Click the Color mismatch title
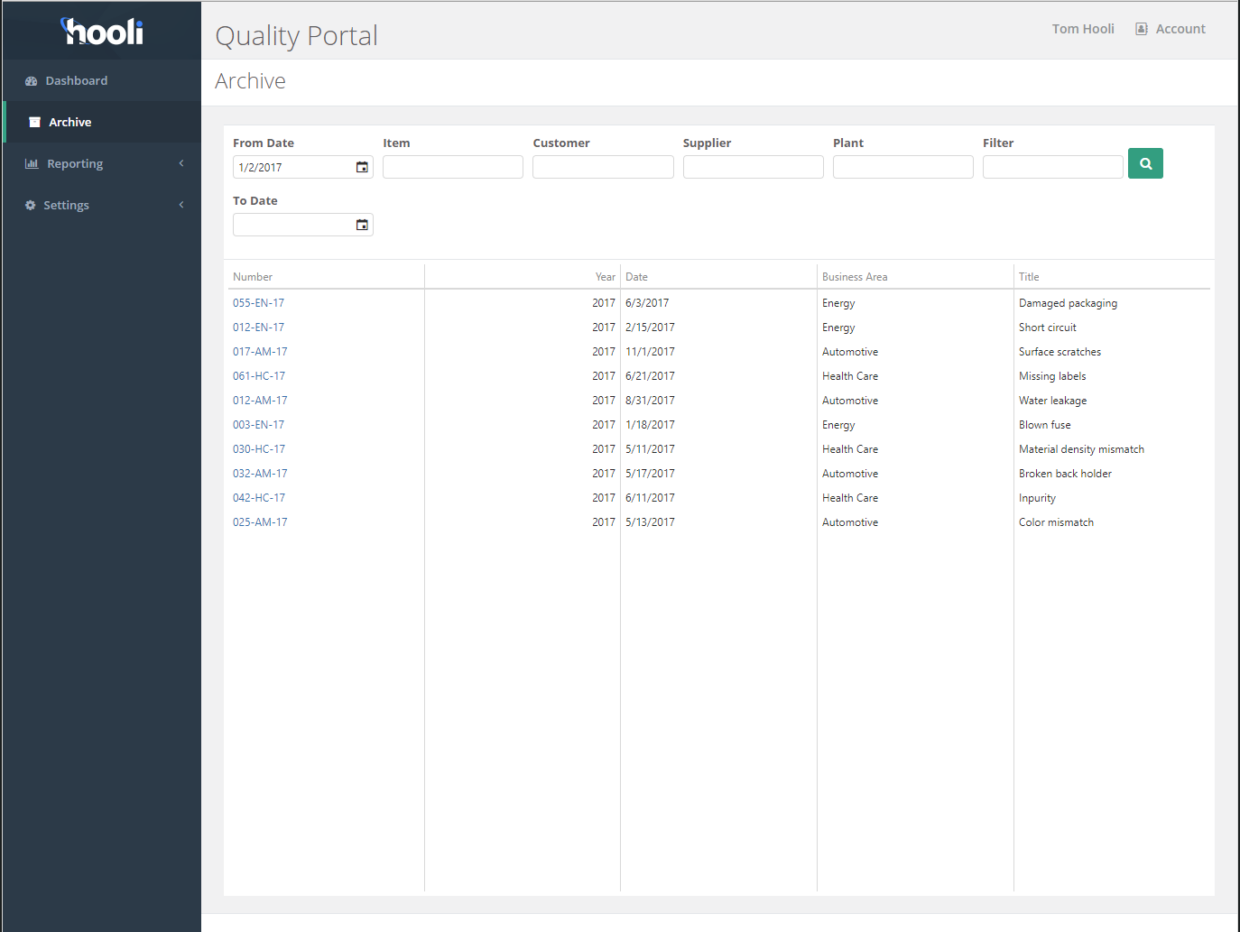This screenshot has height=932, width=1240. point(1056,522)
